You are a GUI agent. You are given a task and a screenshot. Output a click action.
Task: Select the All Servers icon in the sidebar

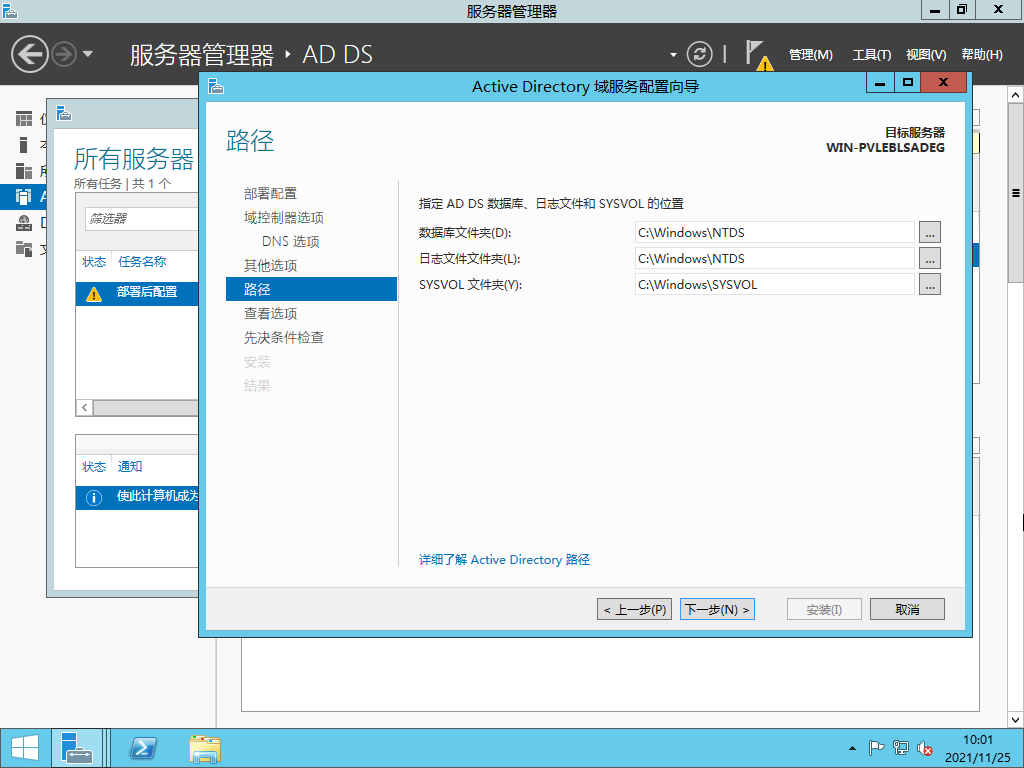click(24, 170)
